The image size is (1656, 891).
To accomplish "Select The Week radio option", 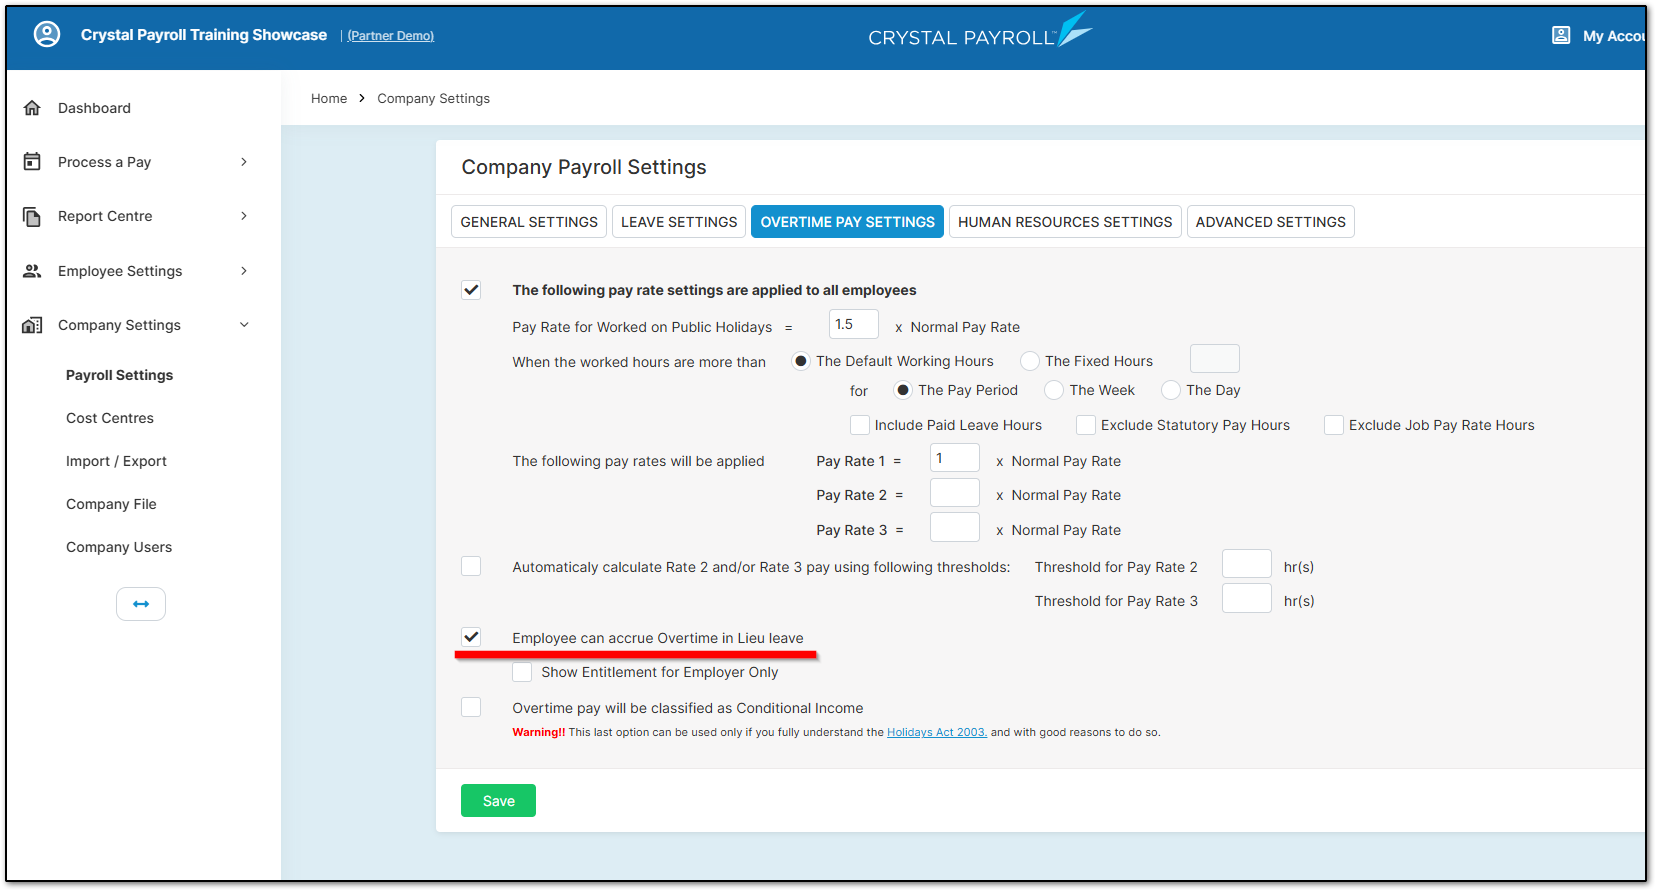I will (1054, 390).
